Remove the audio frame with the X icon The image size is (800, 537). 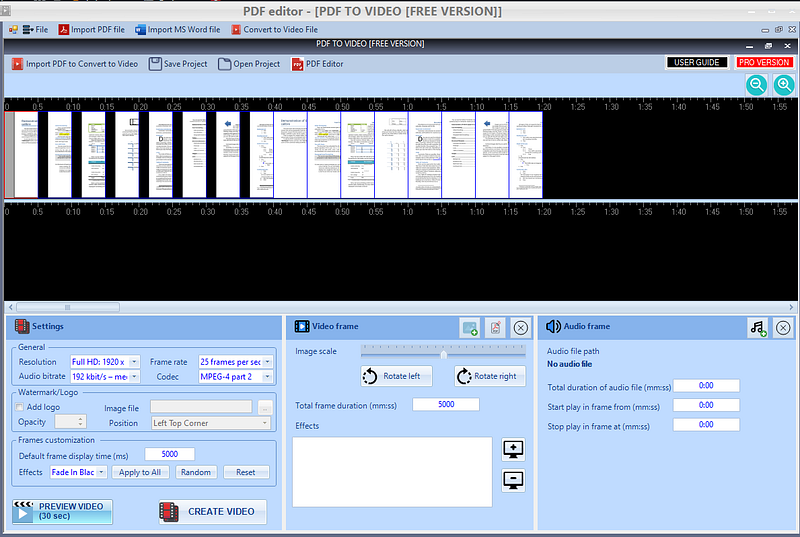[783, 327]
